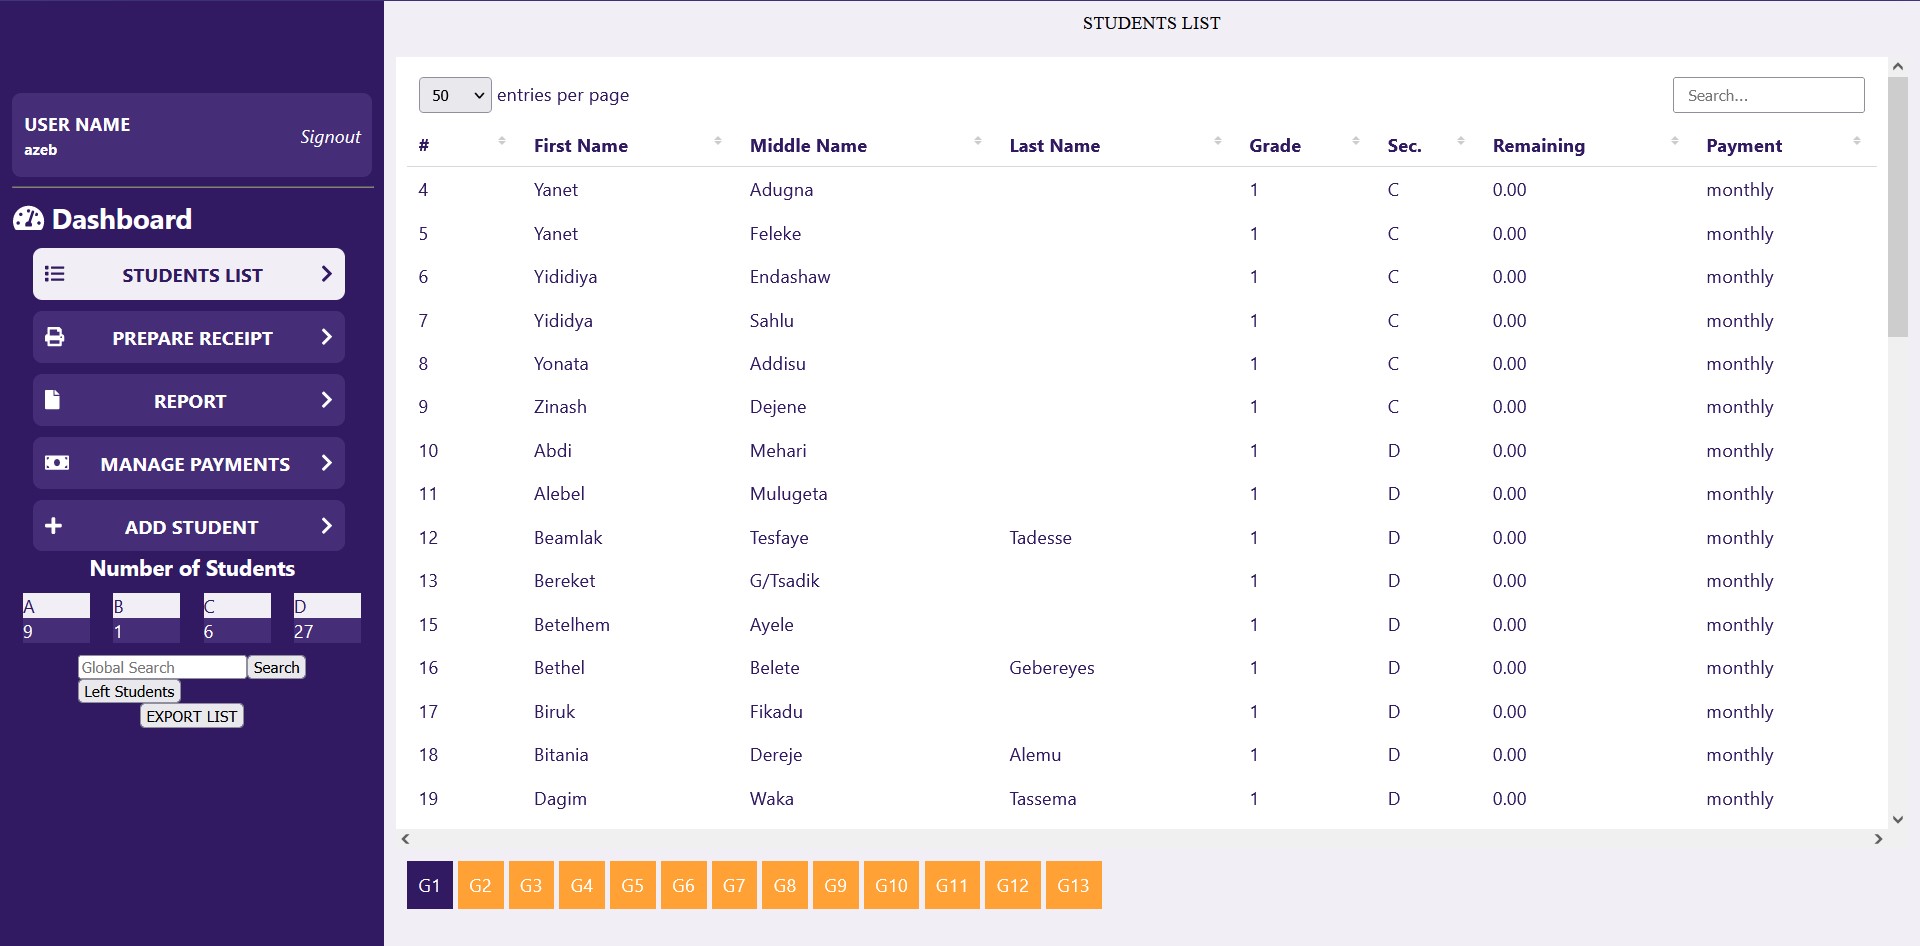Click the EXPORT LIST button
This screenshot has height=946, width=1920.
pos(192,716)
